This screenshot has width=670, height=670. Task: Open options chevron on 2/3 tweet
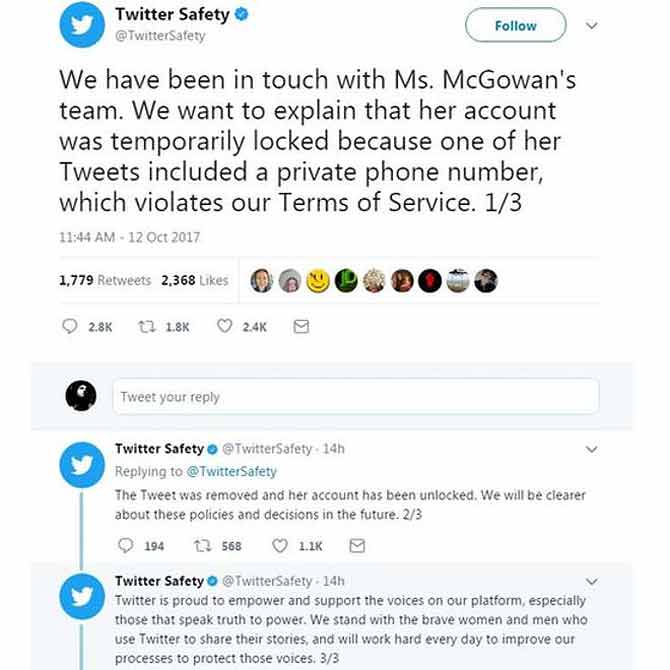coord(591,450)
